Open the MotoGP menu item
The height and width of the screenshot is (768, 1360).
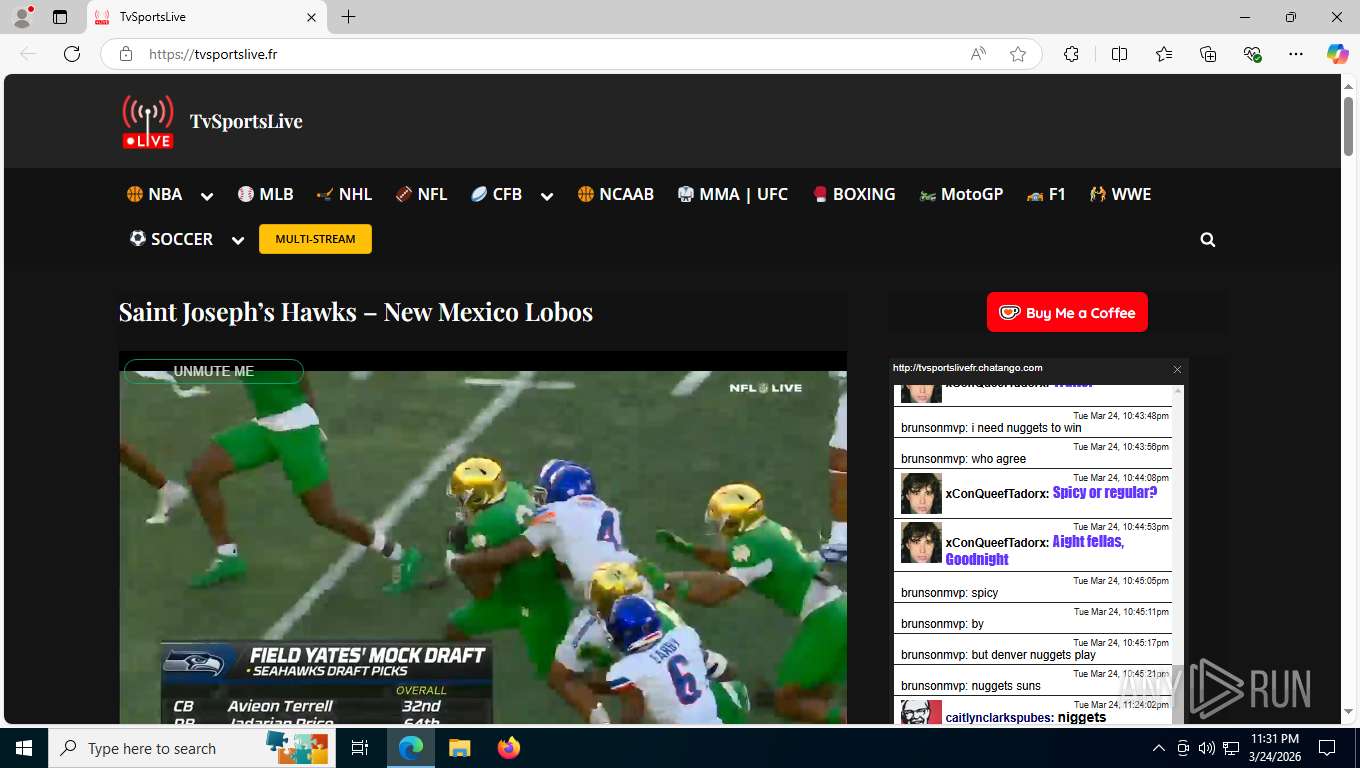pos(961,194)
